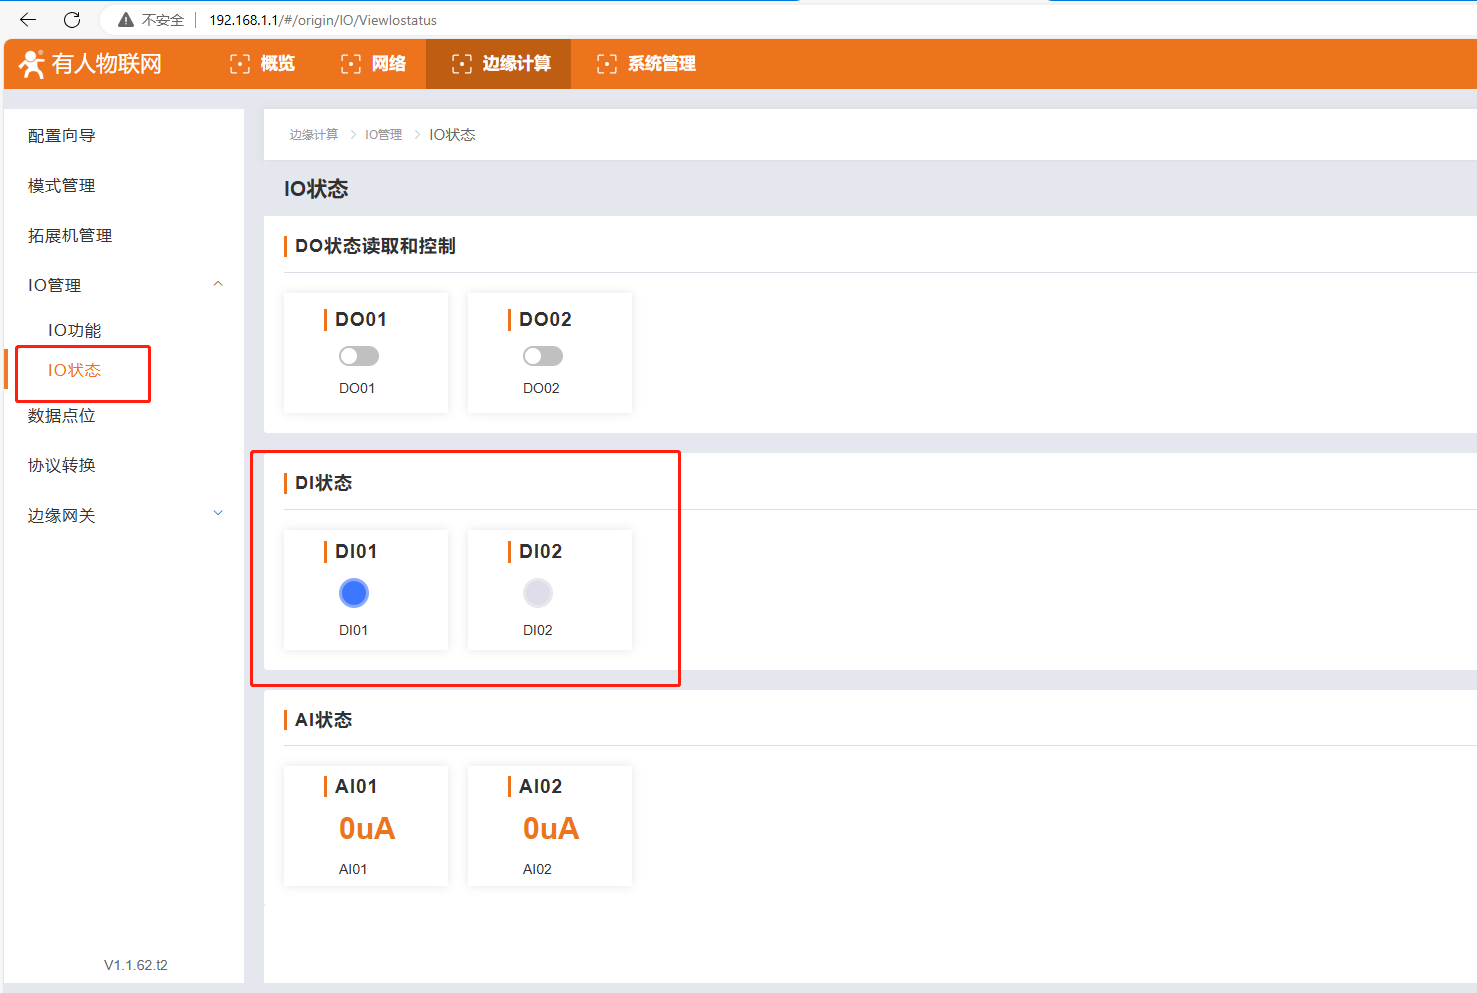Screen dimensions: 1477x993
Task: Expand the 边缘网关 sidebar group
Action: point(218,515)
